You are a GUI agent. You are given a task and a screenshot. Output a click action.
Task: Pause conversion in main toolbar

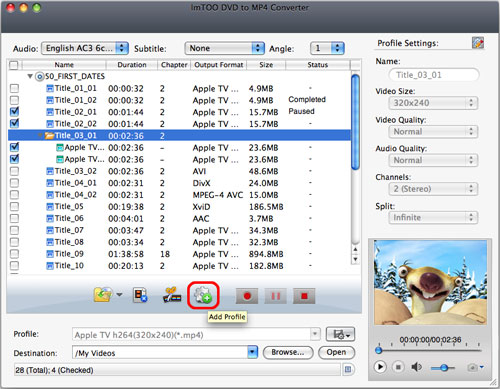pos(276,296)
